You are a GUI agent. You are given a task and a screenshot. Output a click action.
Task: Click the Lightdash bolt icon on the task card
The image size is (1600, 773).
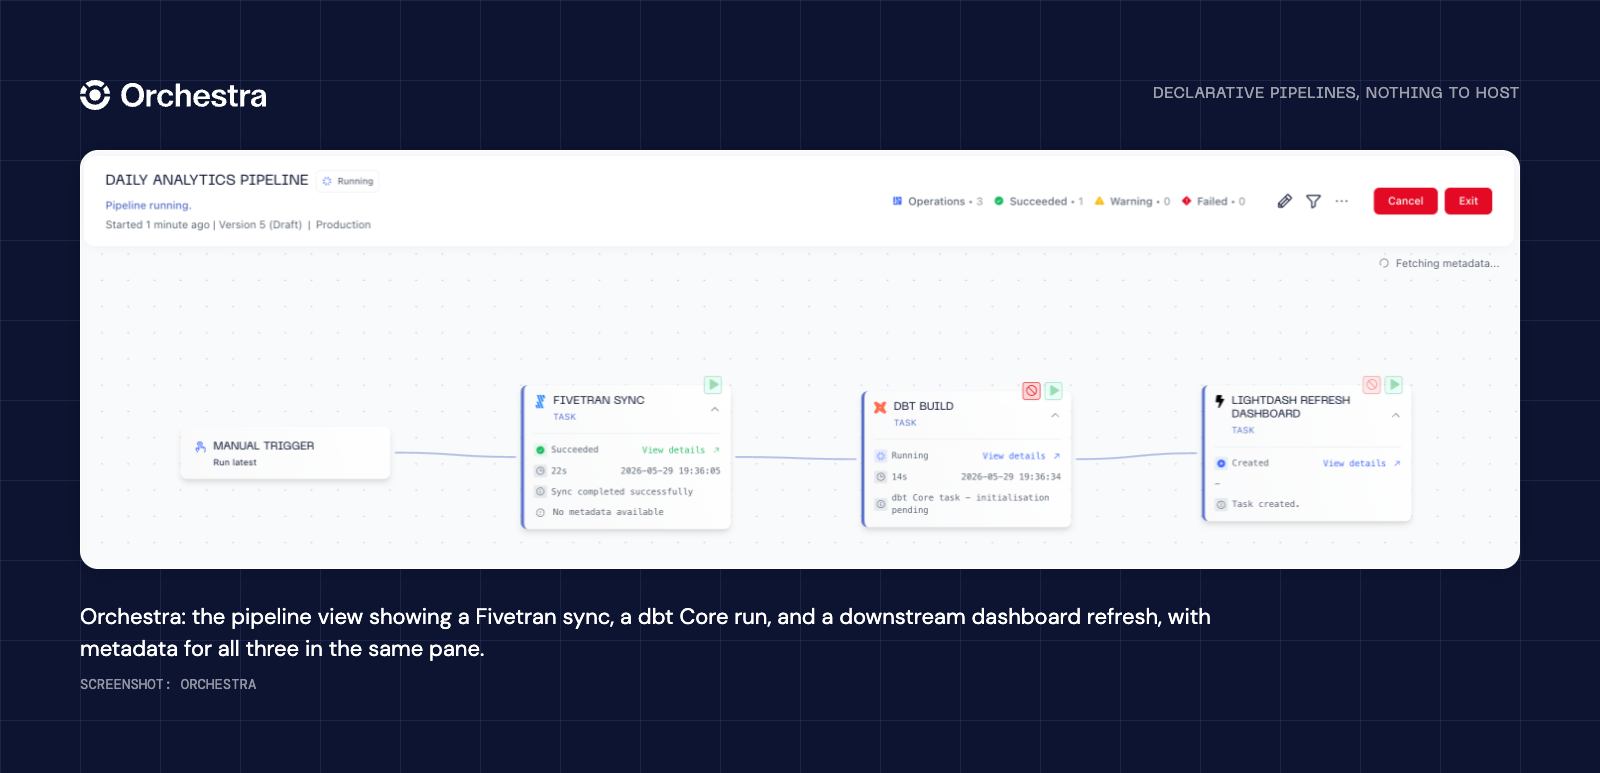tap(1219, 401)
